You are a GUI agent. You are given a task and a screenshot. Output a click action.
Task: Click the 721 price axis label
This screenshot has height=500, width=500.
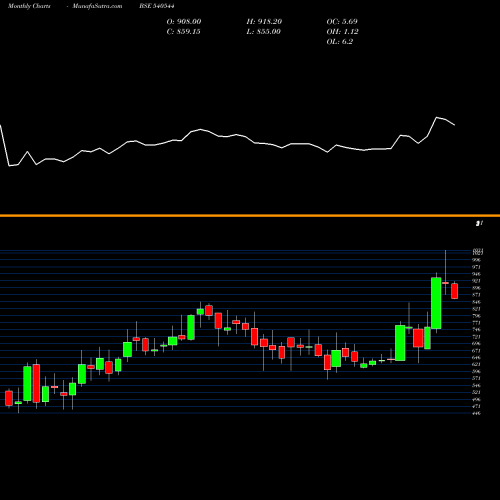point(477,337)
